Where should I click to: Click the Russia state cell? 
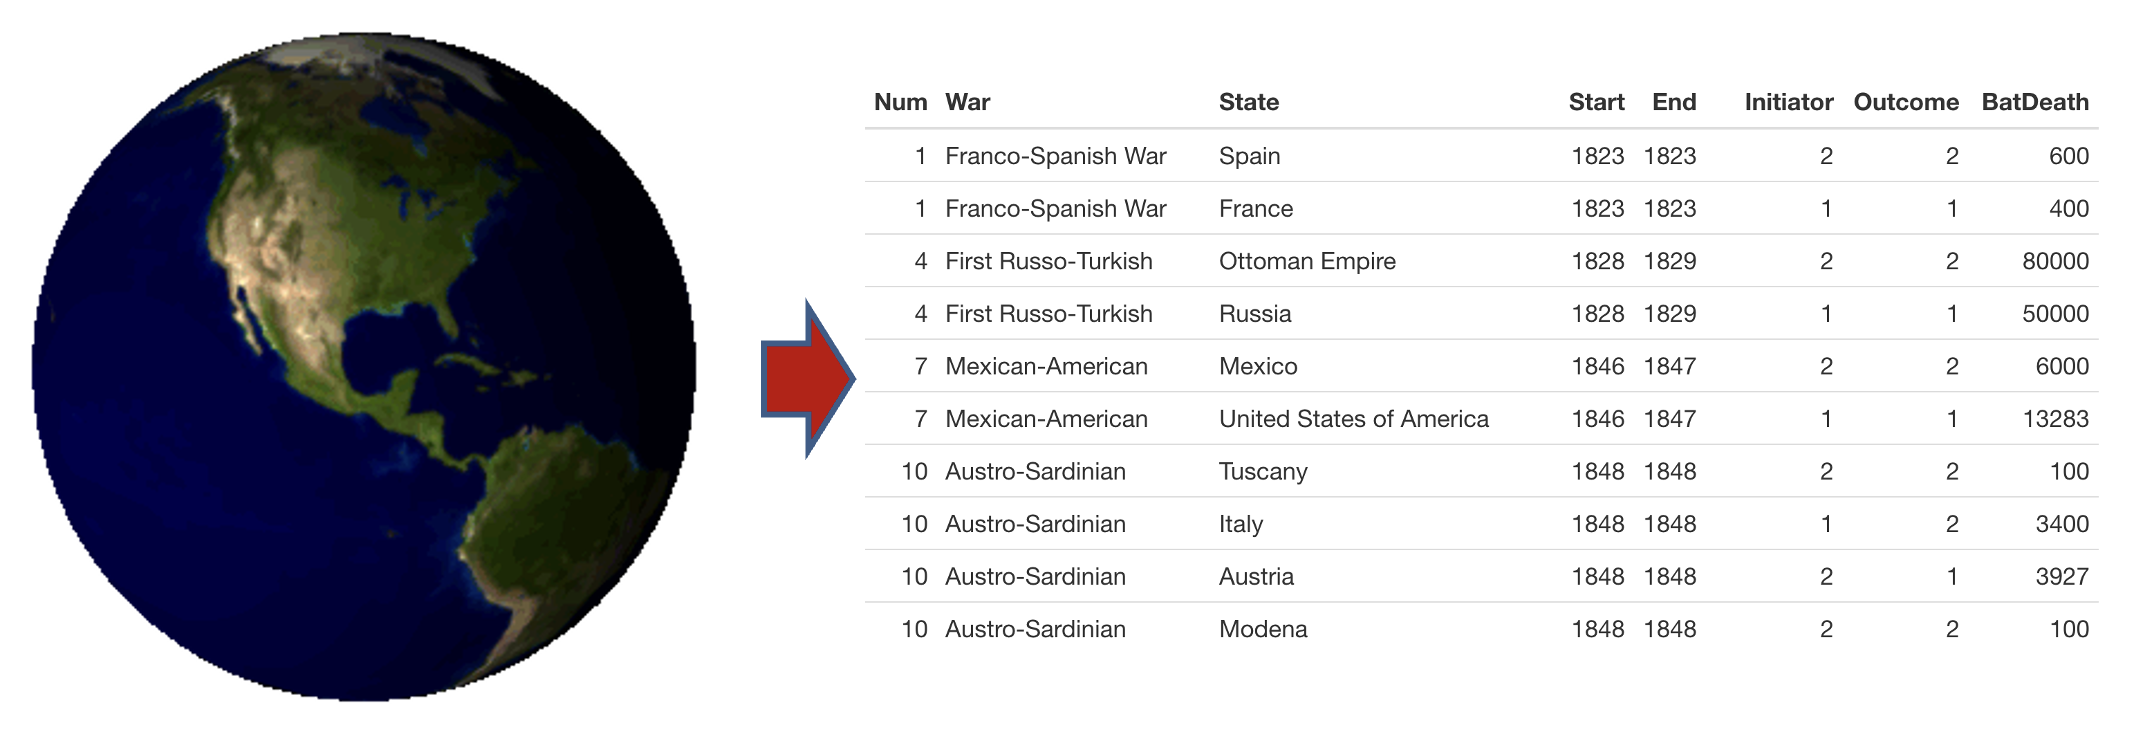(1255, 314)
